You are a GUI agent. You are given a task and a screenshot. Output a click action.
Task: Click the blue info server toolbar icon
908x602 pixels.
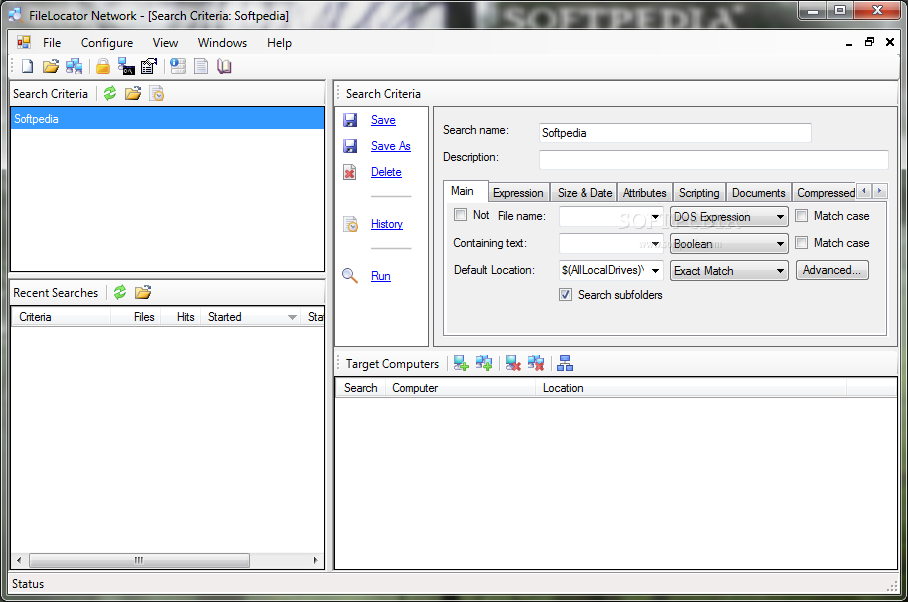tap(178, 67)
